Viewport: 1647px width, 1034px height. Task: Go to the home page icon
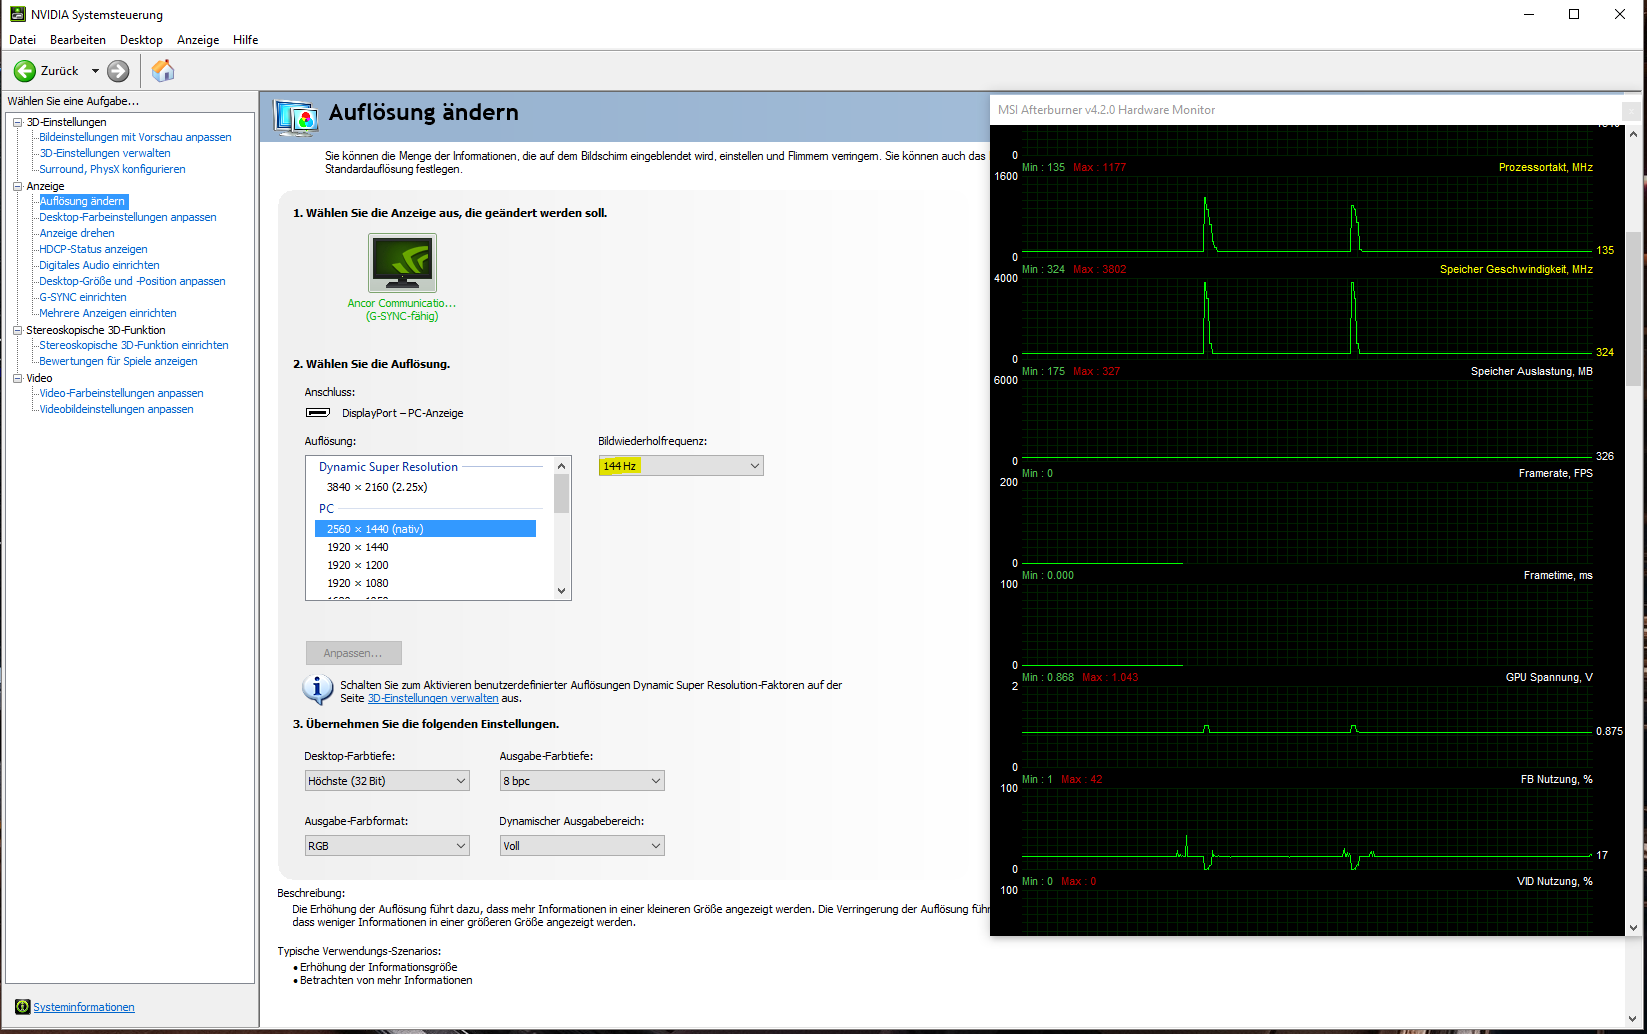pos(163,70)
